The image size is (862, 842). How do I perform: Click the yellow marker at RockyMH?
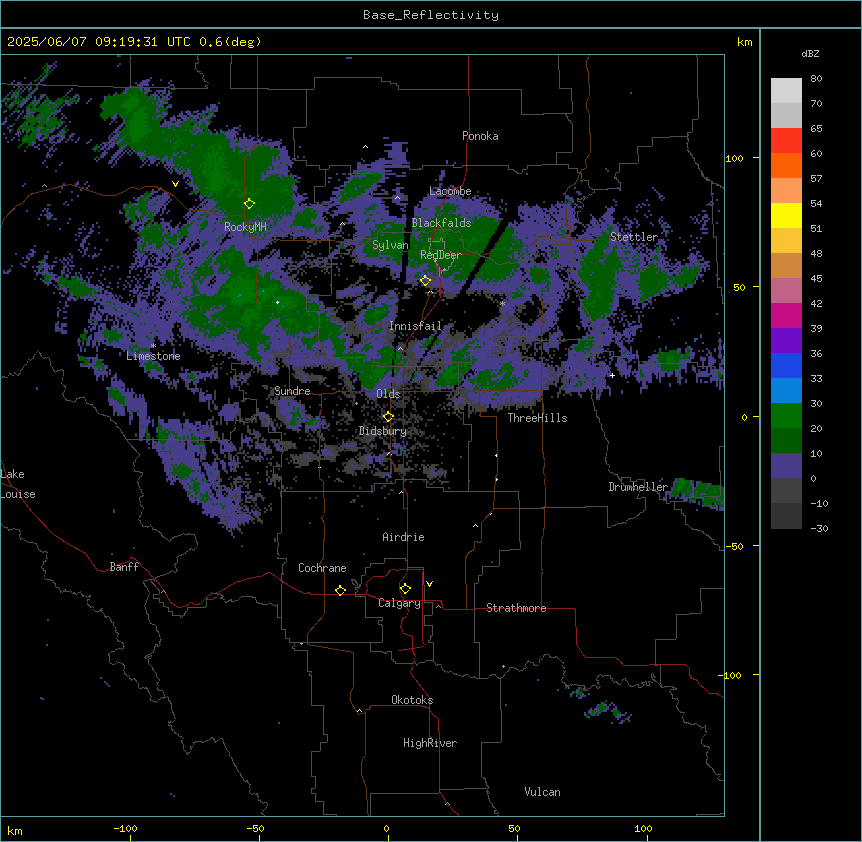click(249, 203)
